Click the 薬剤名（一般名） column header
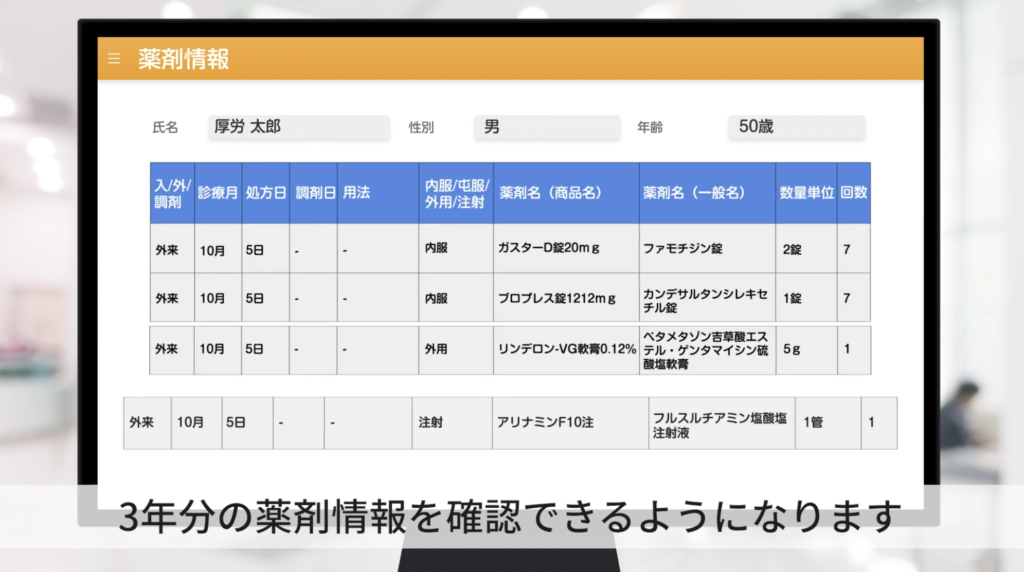Viewport: 1024px width, 572px height. point(707,193)
